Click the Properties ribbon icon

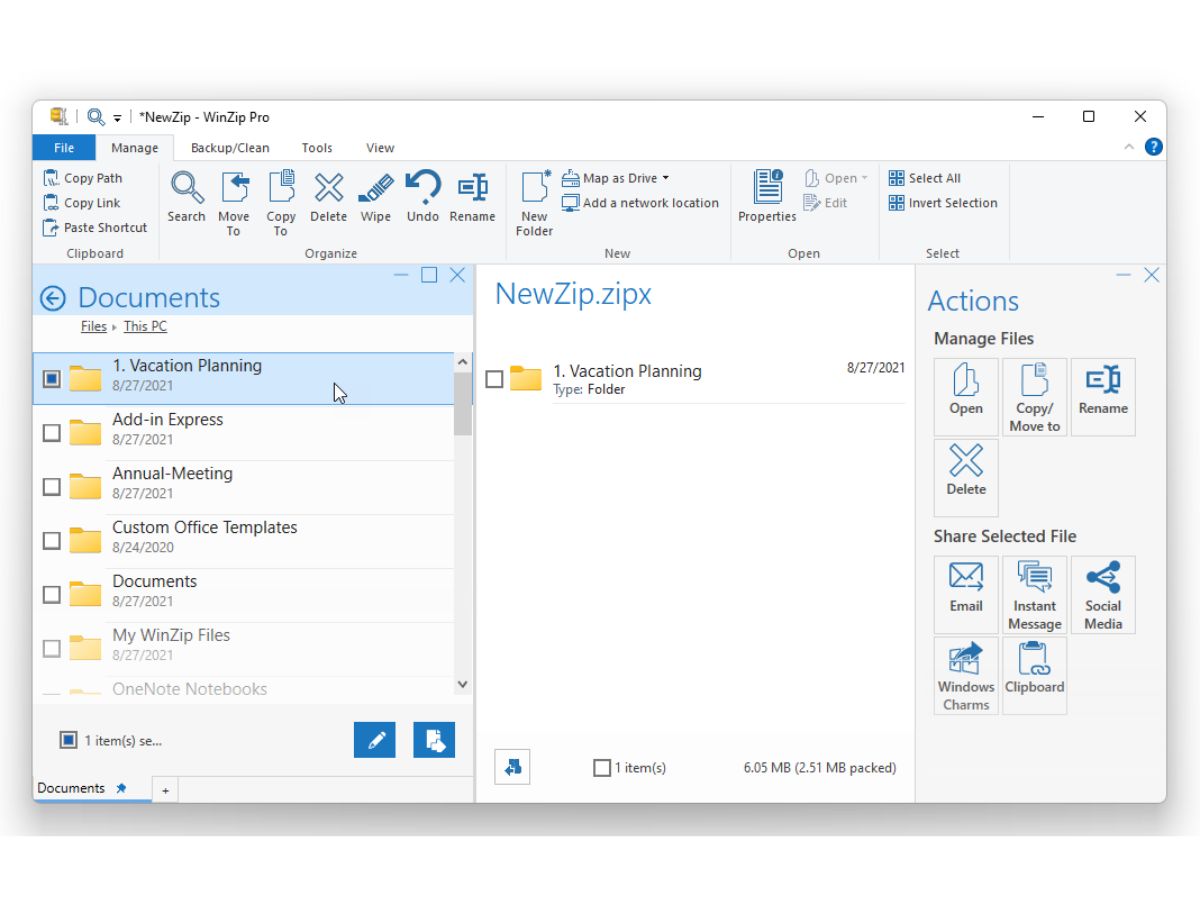coord(767,197)
